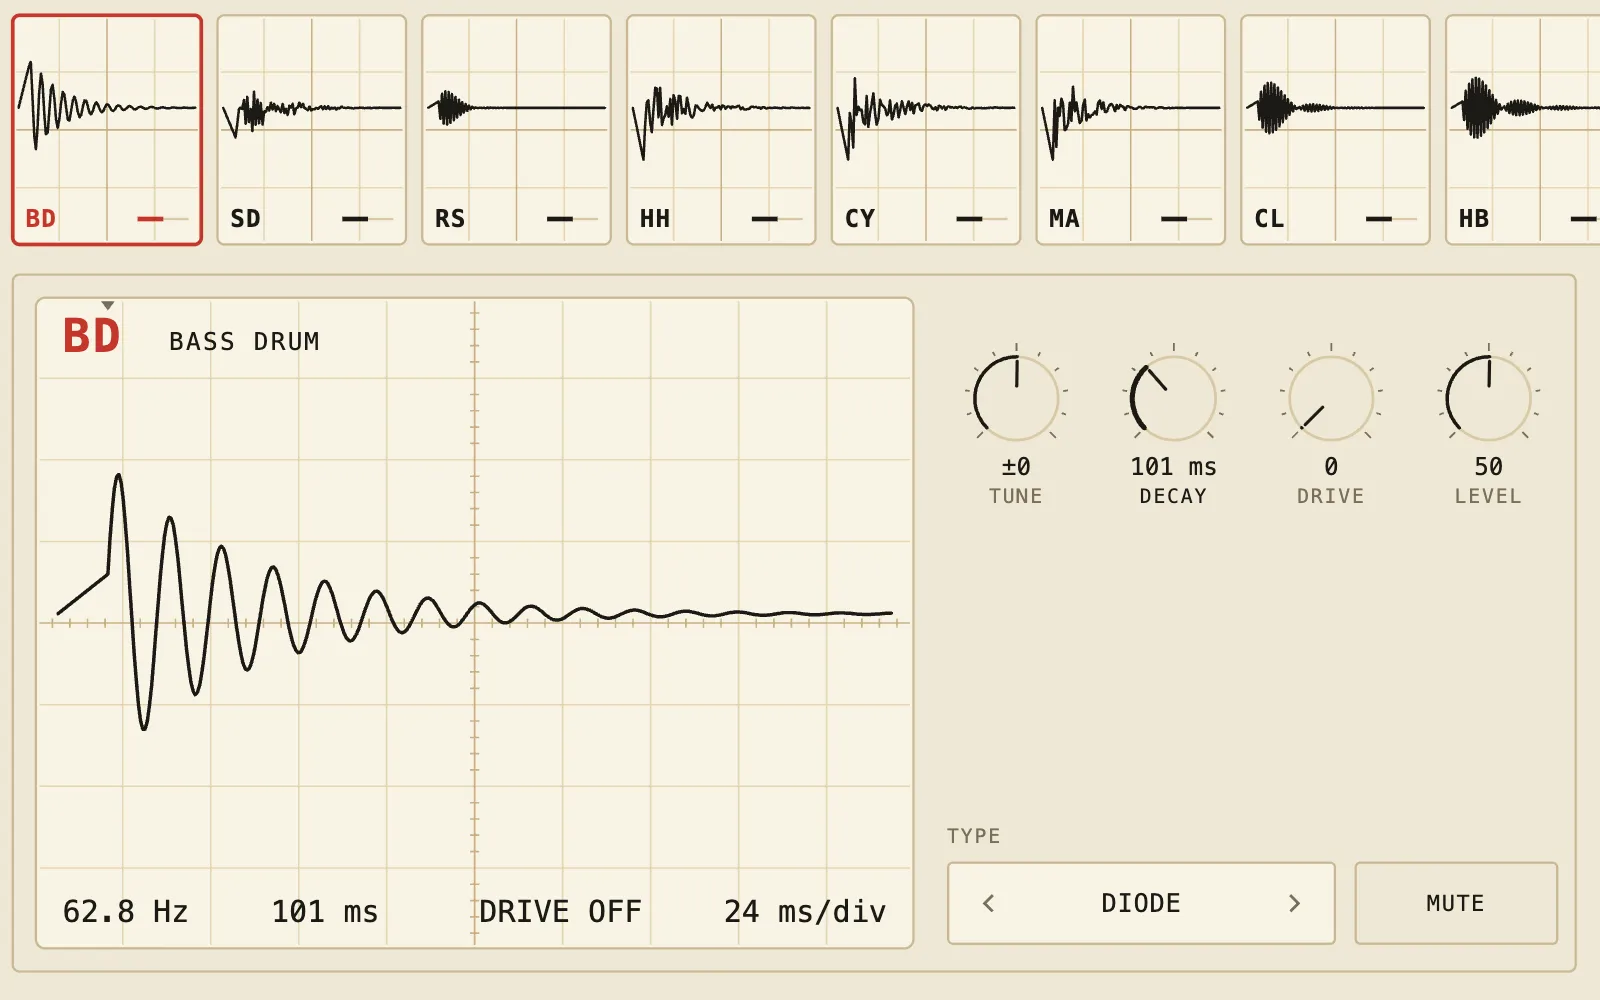Click the 24 ms/div time scale readout
Viewport: 1600px width, 1000px height.
coord(805,911)
